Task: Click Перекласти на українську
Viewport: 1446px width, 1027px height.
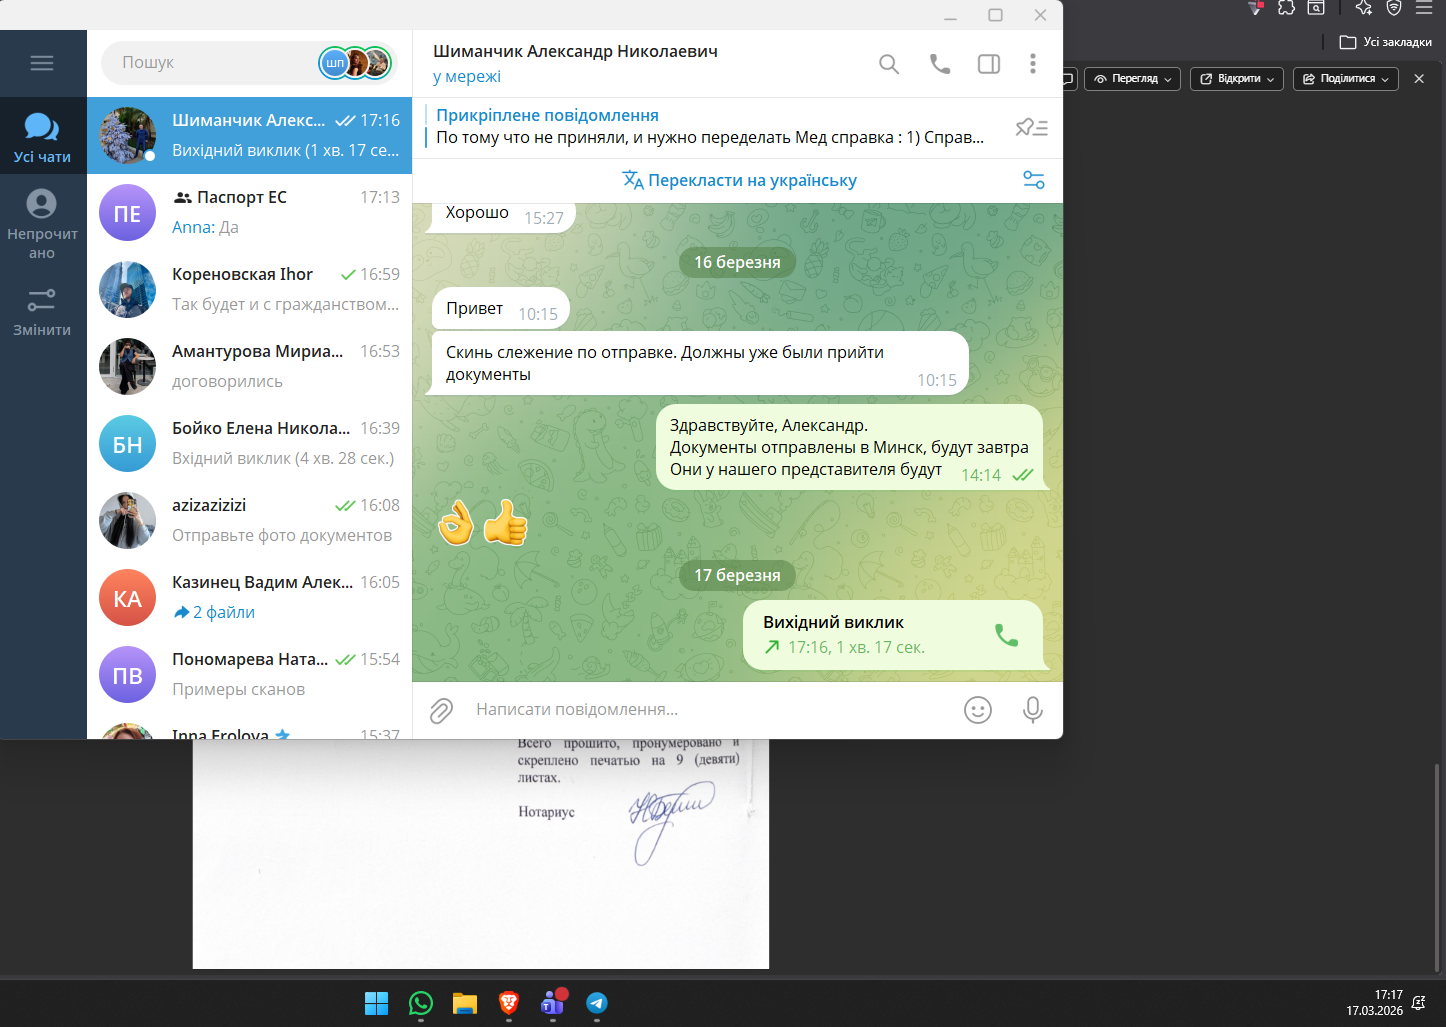Action: click(x=739, y=180)
